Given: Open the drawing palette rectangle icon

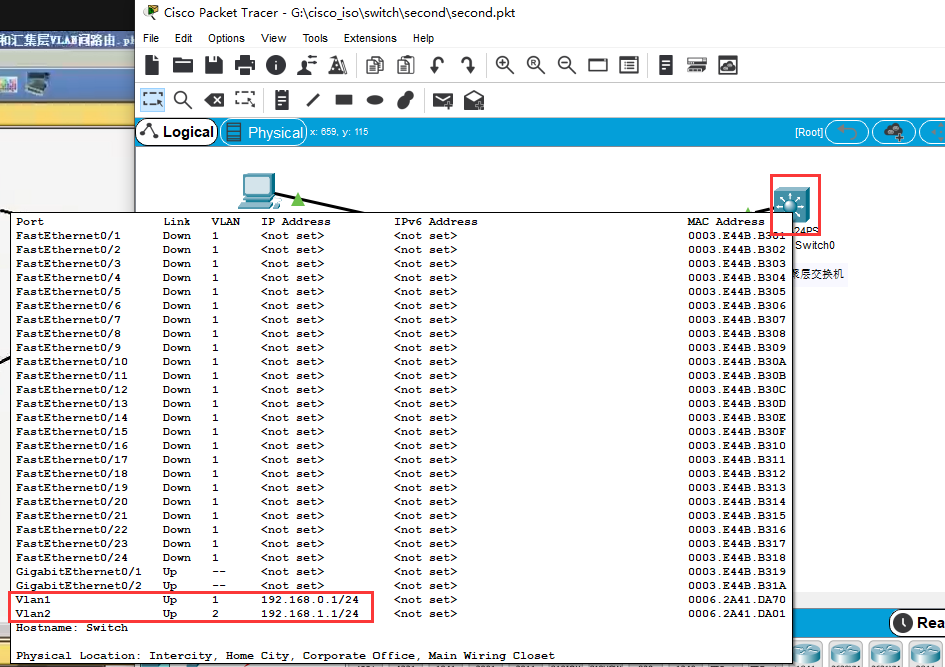Looking at the screenshot, I should pyautogui.click(x=598, y=65).
